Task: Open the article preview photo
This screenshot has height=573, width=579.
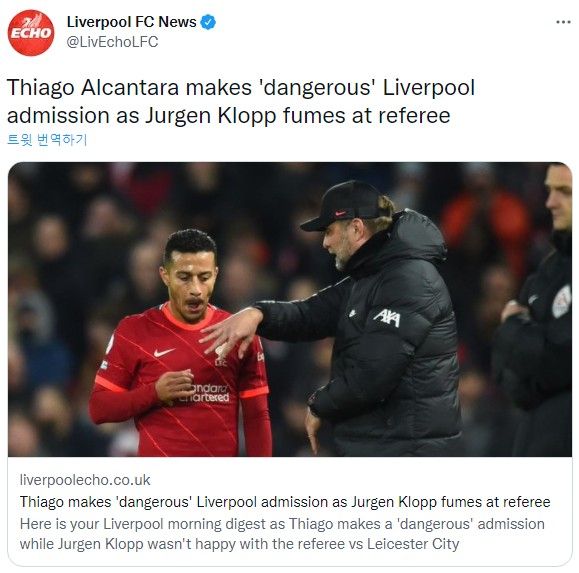Action: 290,309
